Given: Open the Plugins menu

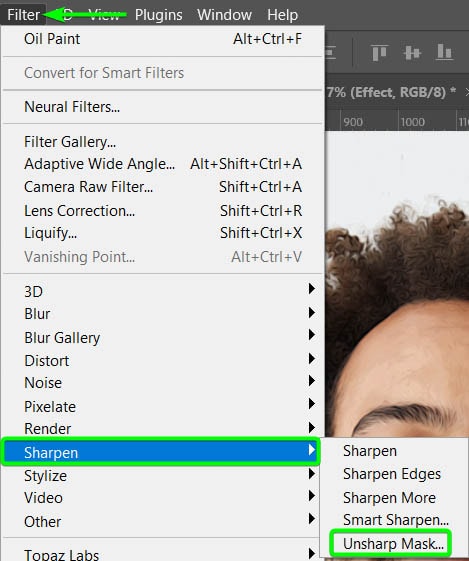Looking at the screenshot, I should click(x=158, y=15).
